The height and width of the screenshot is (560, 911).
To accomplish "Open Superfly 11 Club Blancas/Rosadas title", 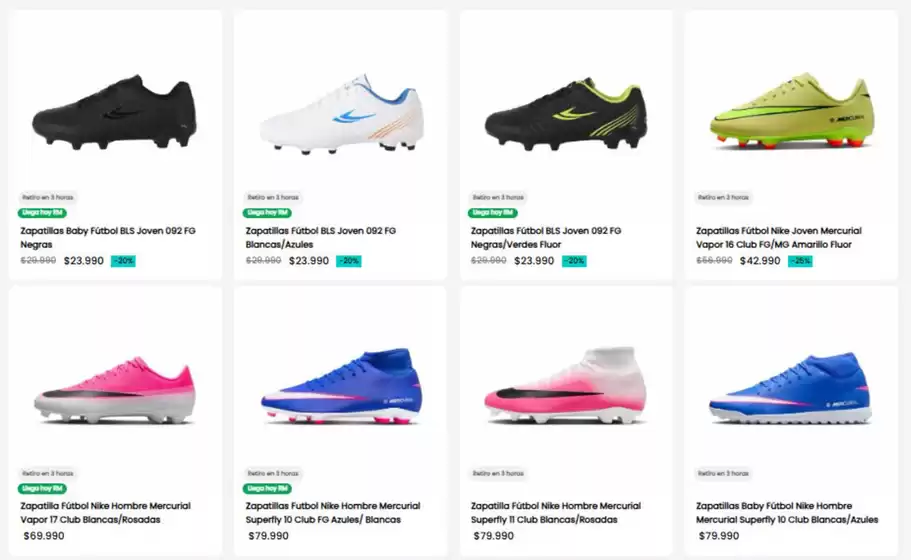I will click(556, 513).
